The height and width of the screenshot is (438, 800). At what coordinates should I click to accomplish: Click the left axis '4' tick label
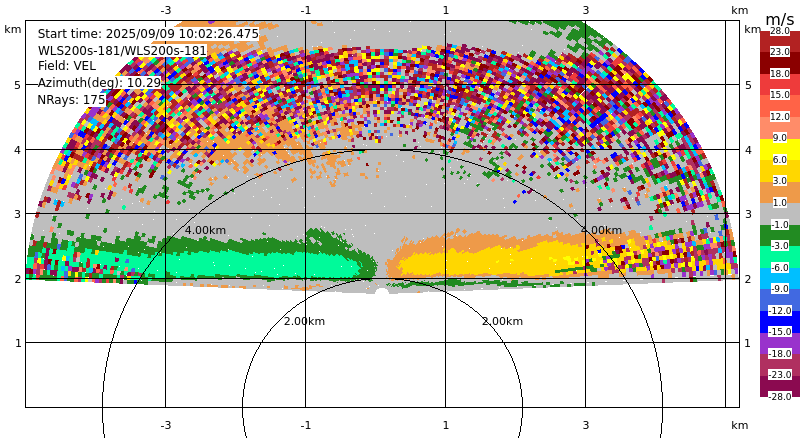pyautogui.click(x=18, y=150)
